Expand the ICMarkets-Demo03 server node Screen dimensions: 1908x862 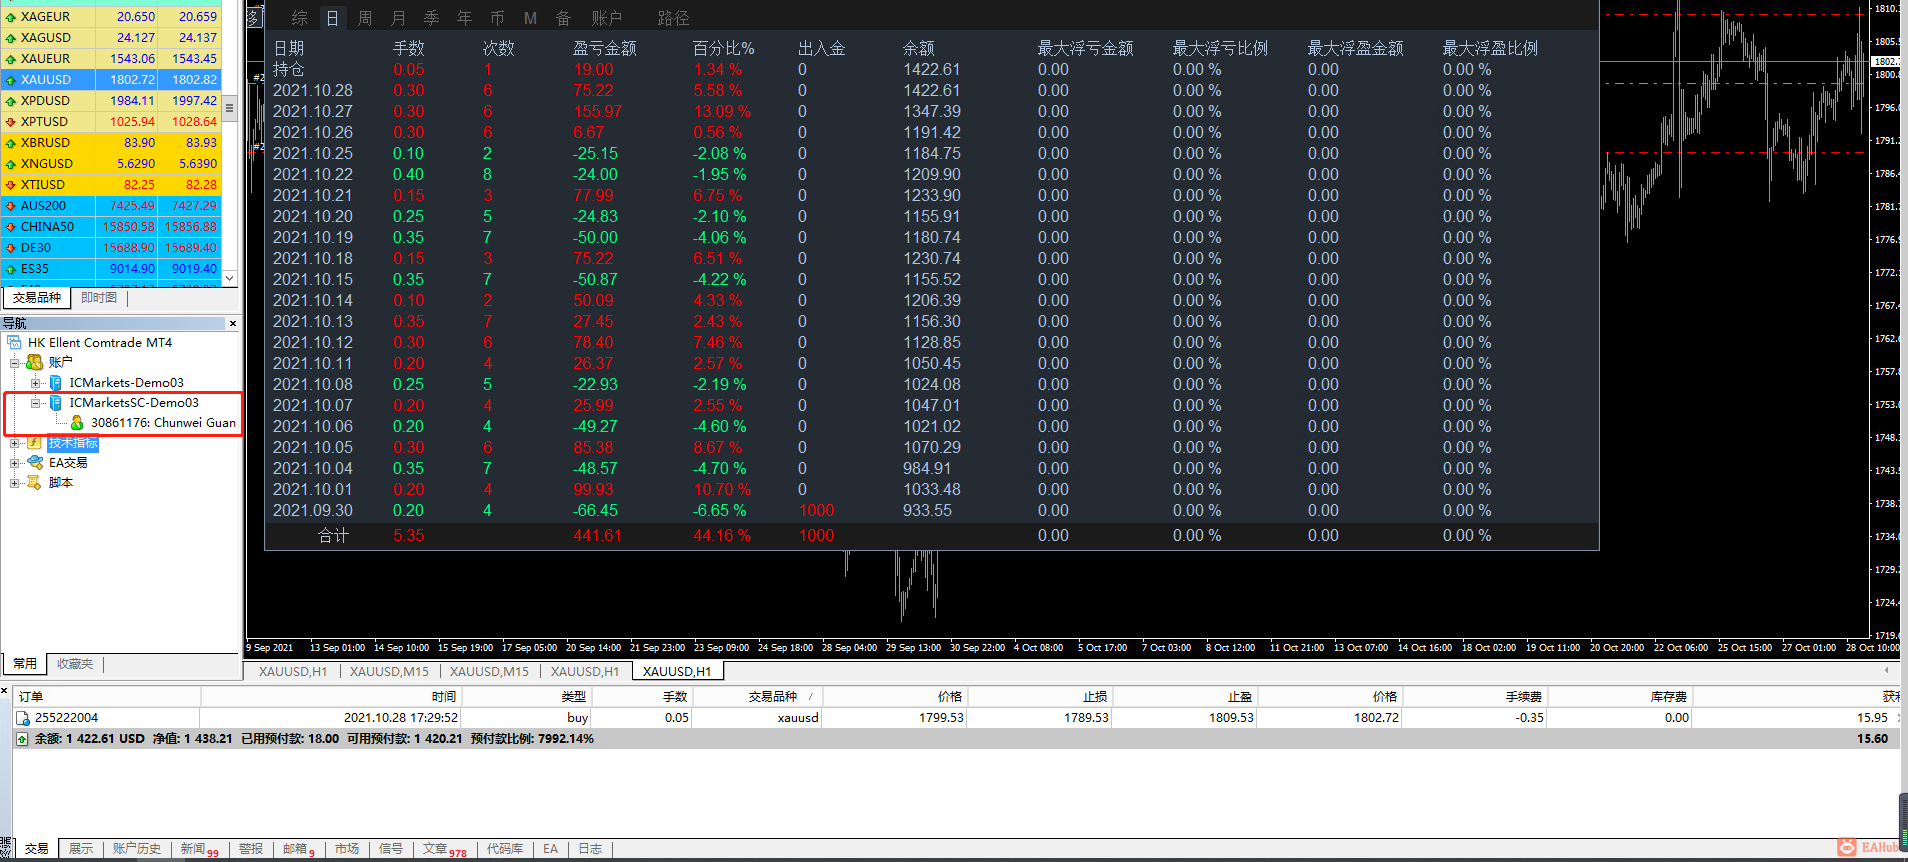point(35,383)
